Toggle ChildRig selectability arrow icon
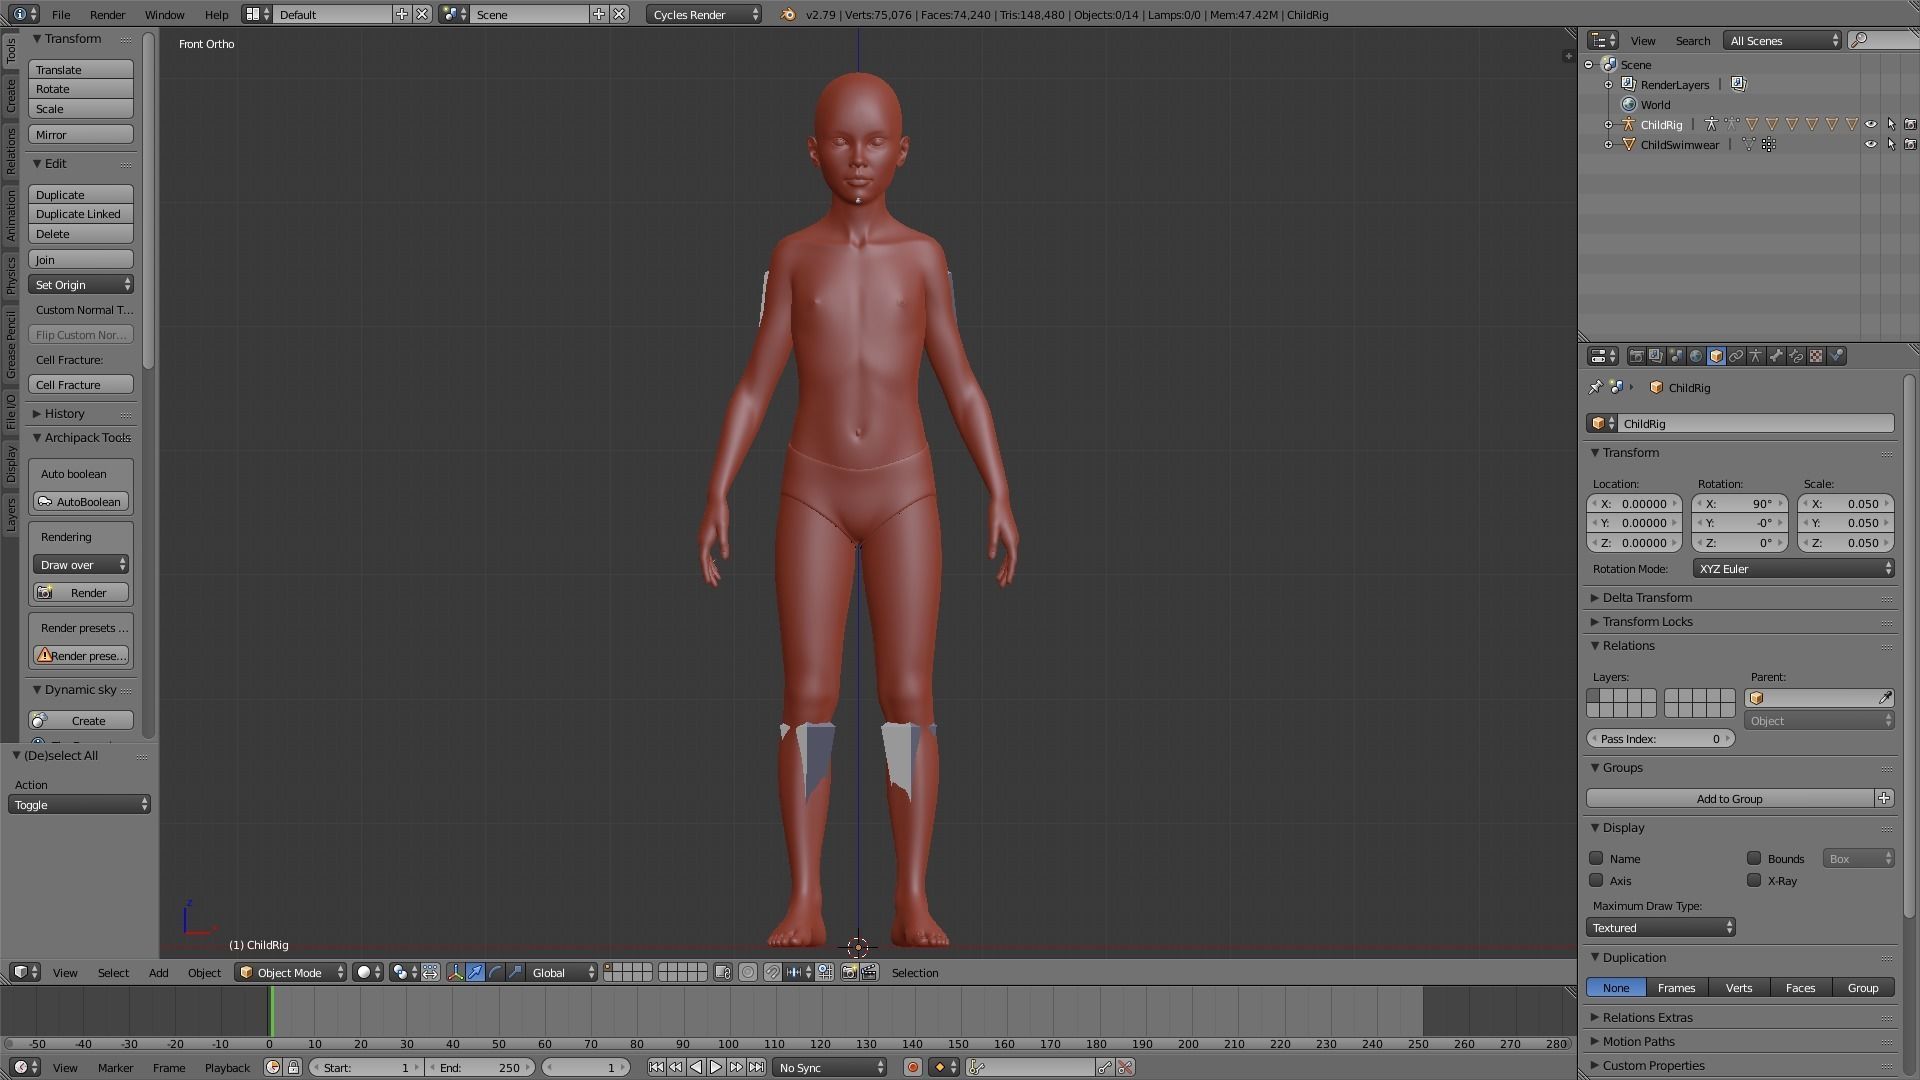Image resolution: width=1920 pixels, height=1080 pixels. (1890, 124)
